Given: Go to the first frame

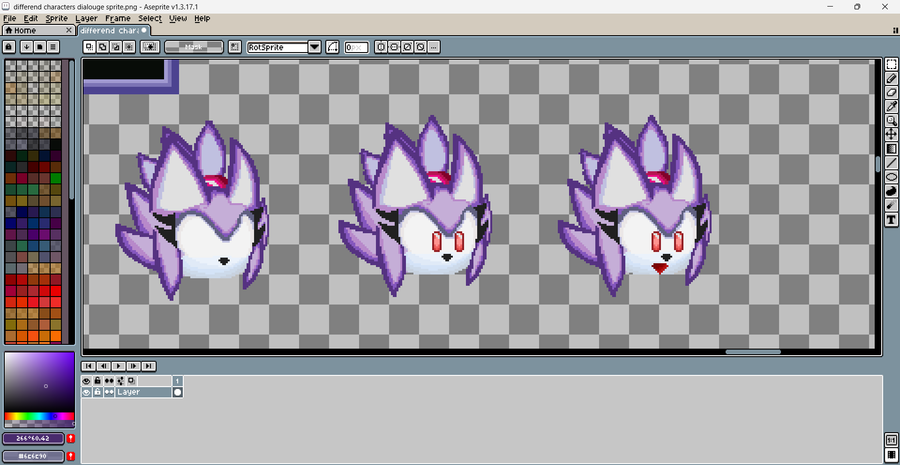Looking at the screenshot, I should (x=89, y=366).
